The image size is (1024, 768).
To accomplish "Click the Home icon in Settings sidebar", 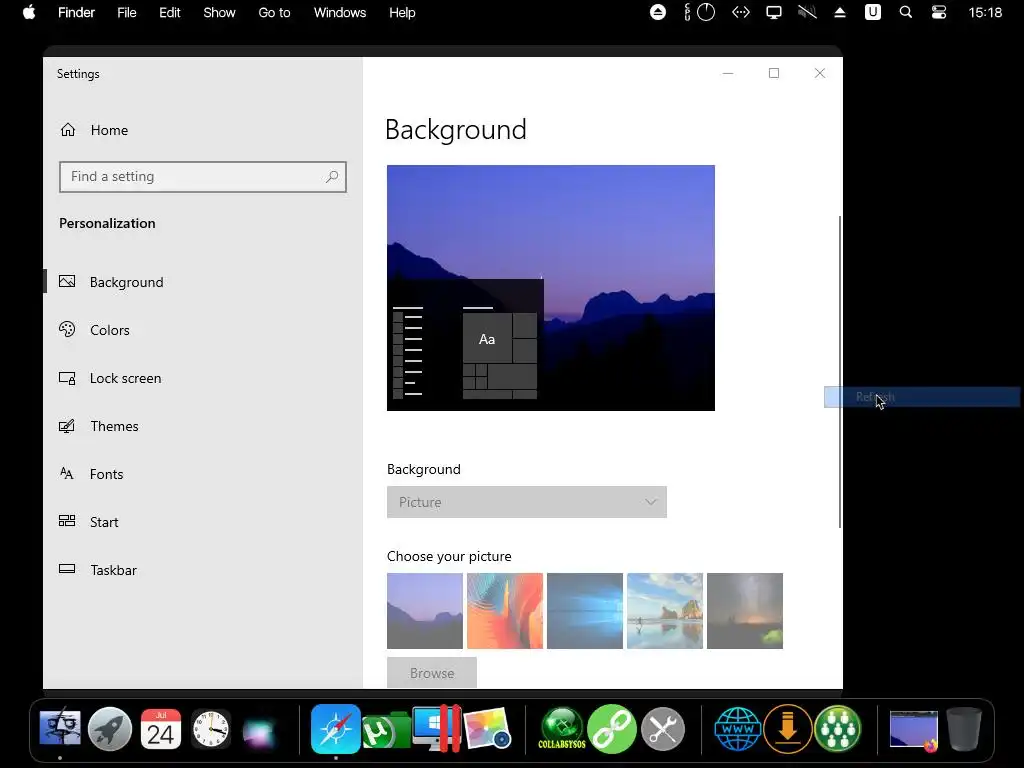I will (x=68, y=130).
